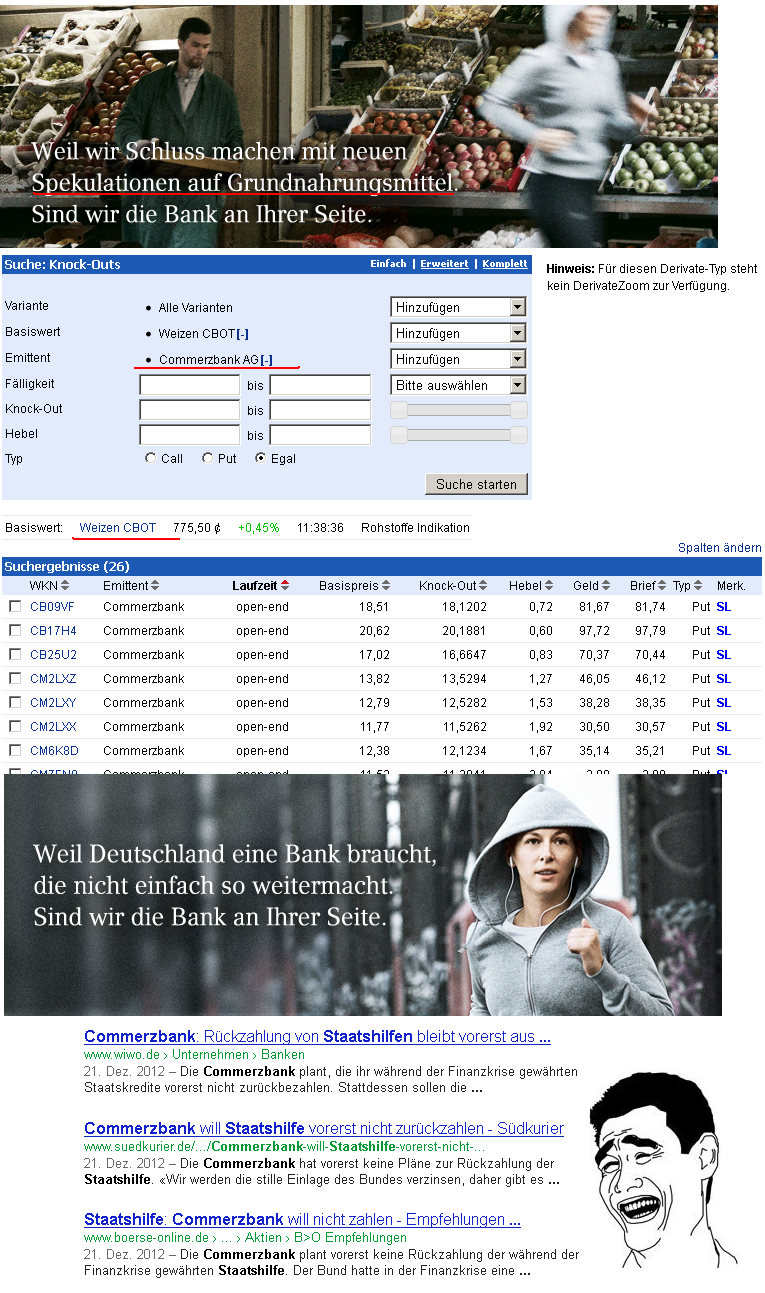Open the Weizen CBOT Basiswert link

[x=118, y=528]
